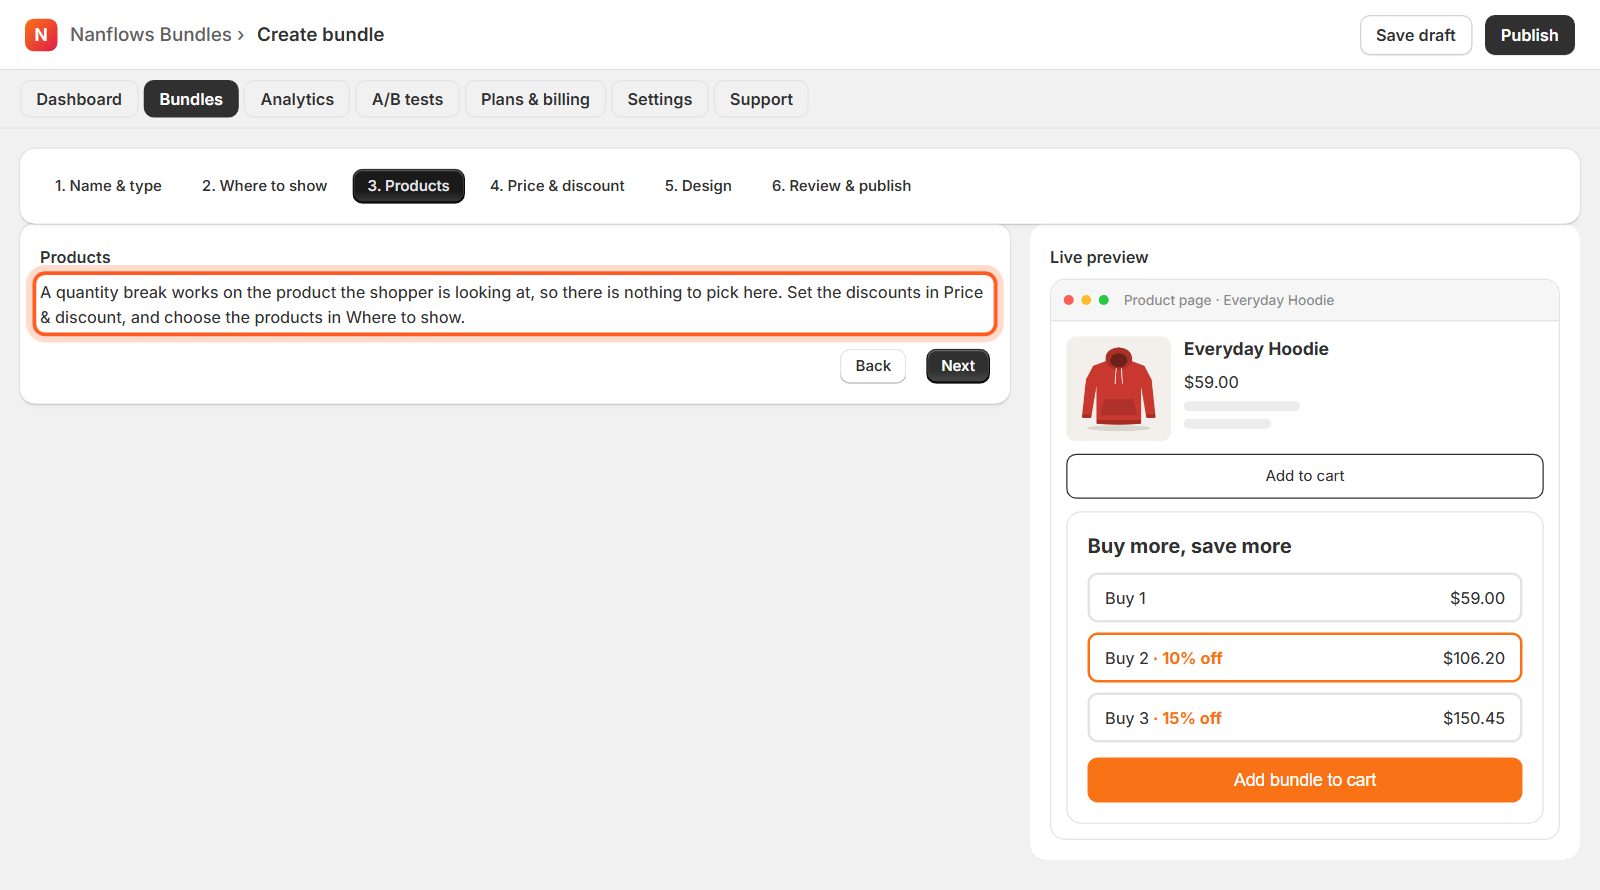Click the Everyday Hoodie product title

pyautogui.click(x=1256, y=349)
